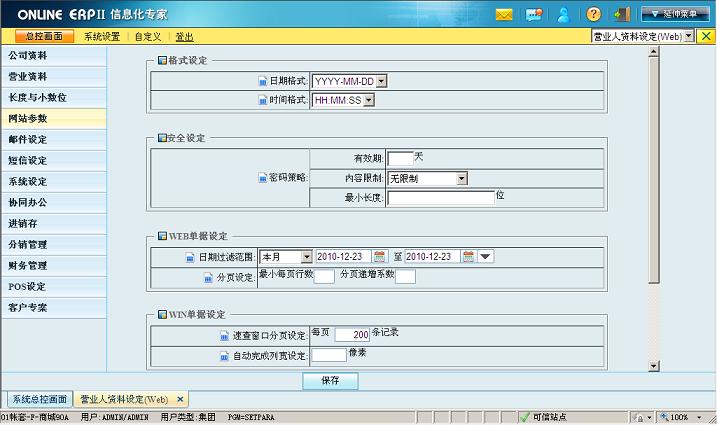Open the 系统设置 menu
This screenshot has height=425, width=717.
[102, 36]
